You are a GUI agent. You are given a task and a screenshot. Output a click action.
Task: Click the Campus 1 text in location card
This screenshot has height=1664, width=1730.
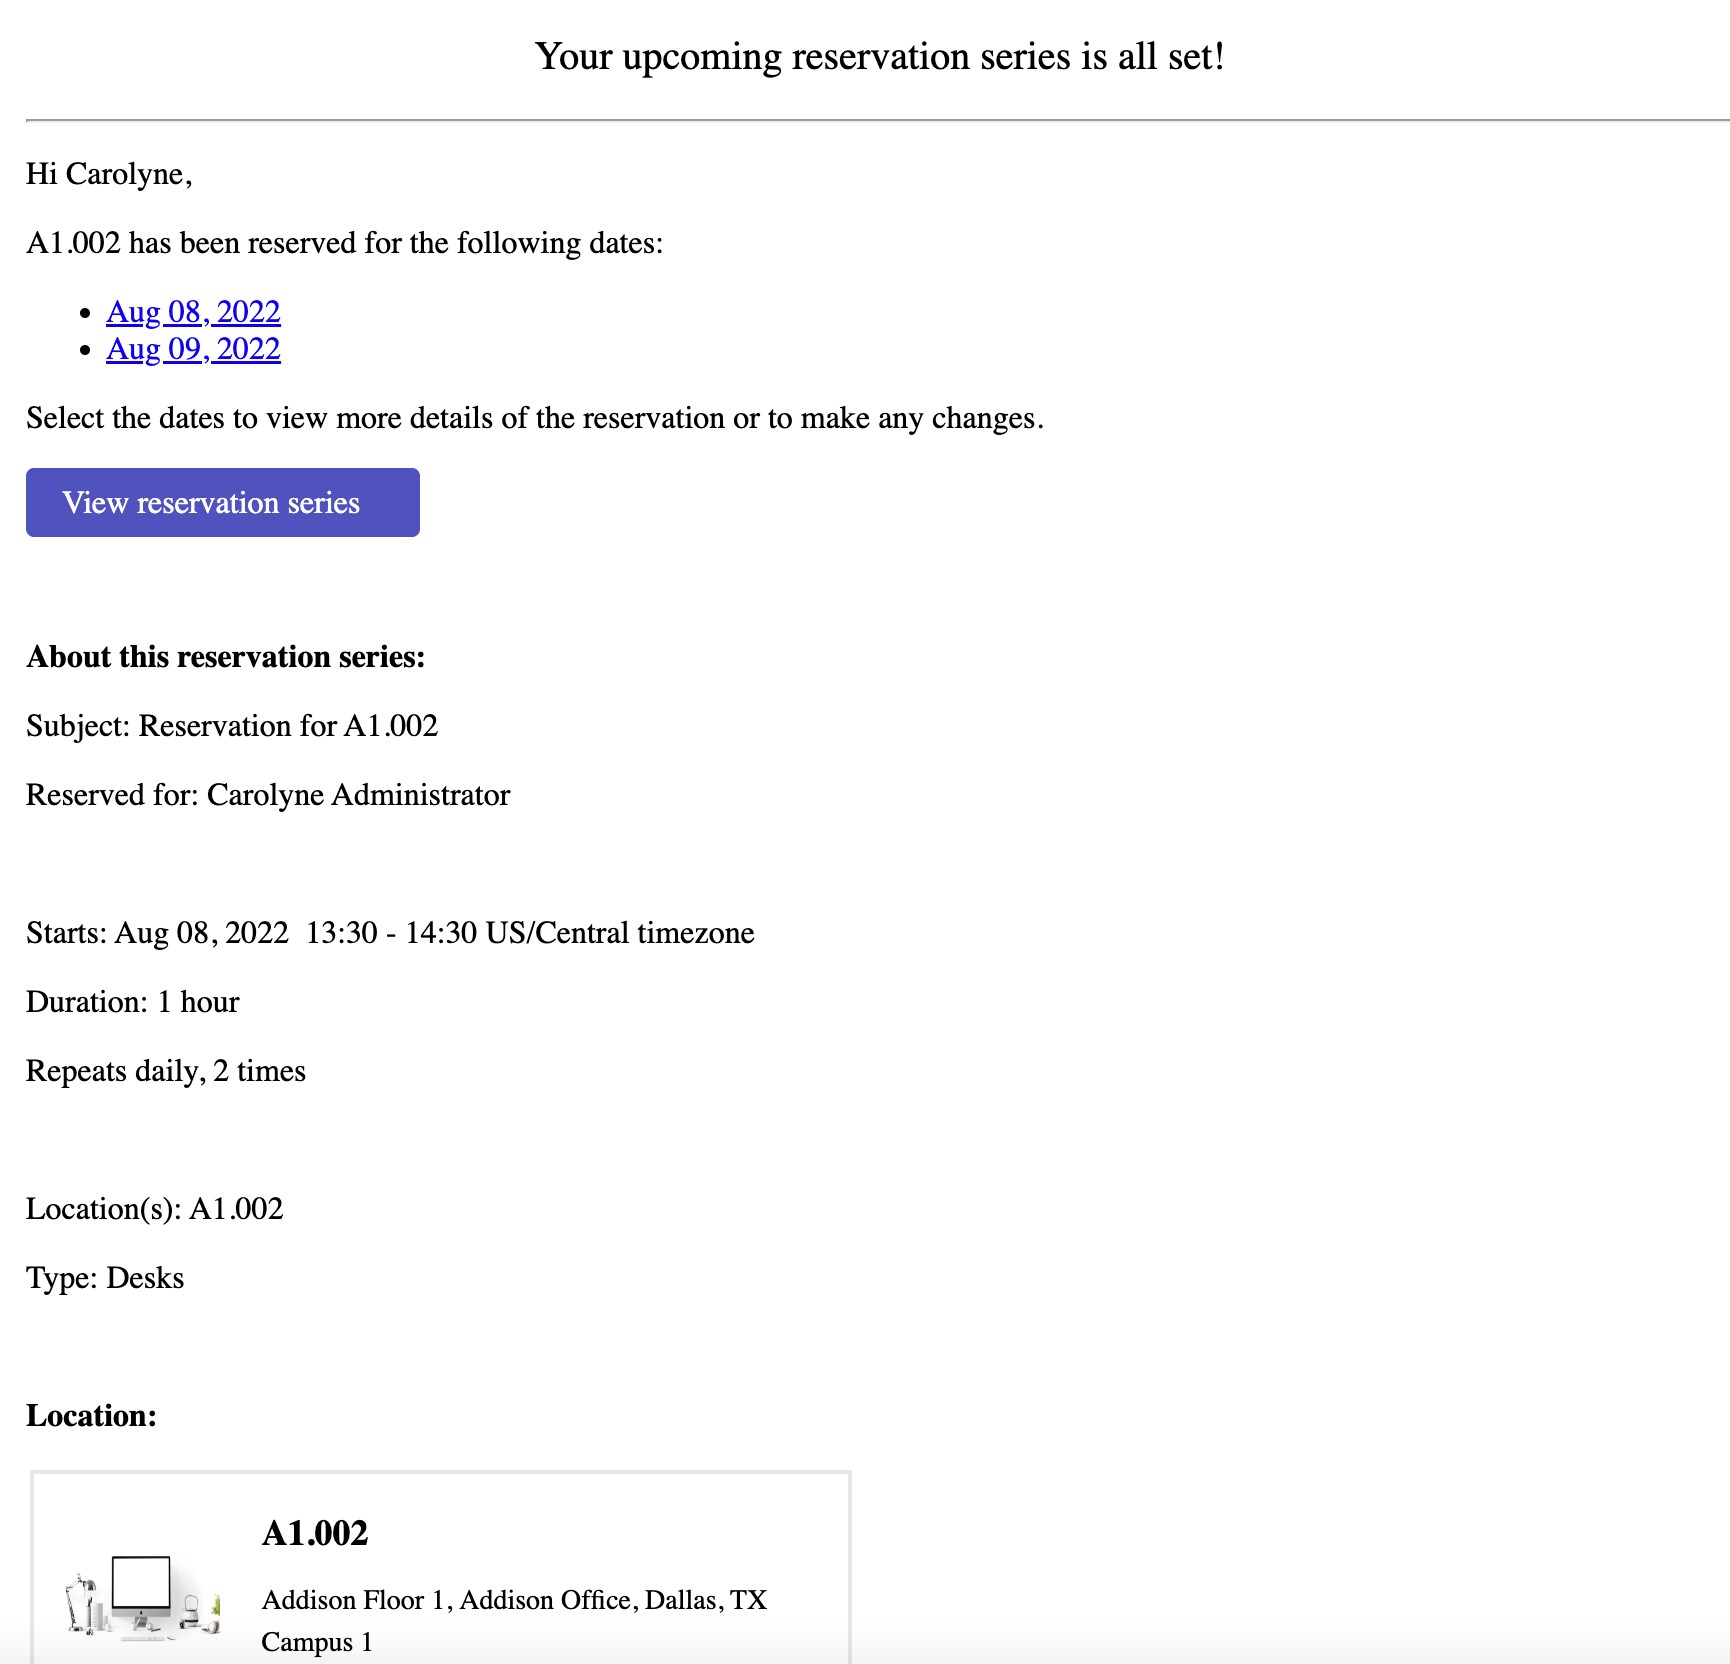coord(317,1642)
